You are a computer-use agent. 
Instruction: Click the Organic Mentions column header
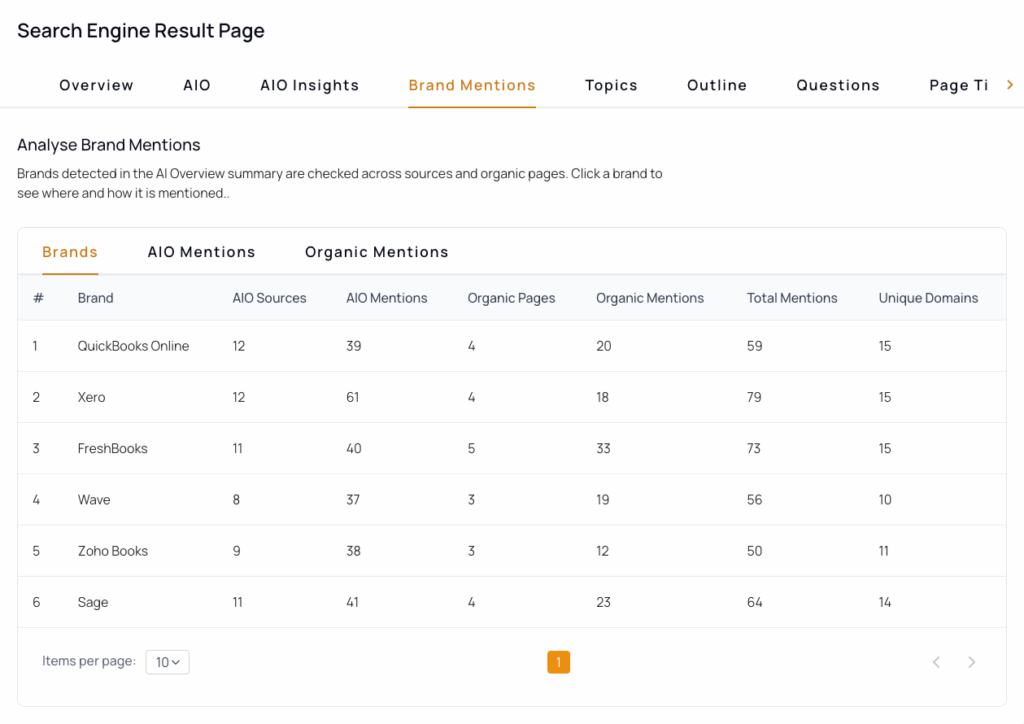pos(650,298)
